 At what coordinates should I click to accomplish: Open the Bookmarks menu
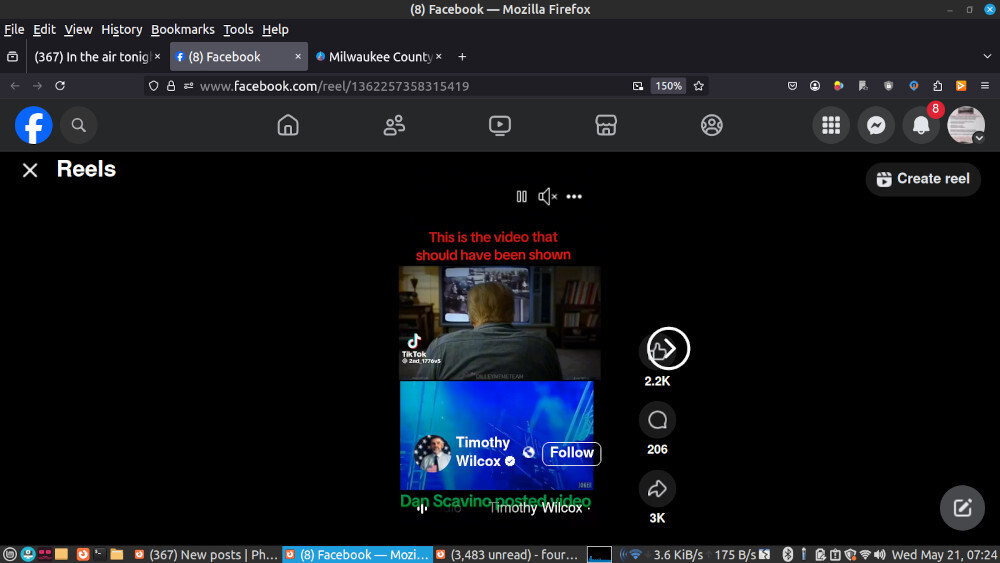tap(182, 29)
